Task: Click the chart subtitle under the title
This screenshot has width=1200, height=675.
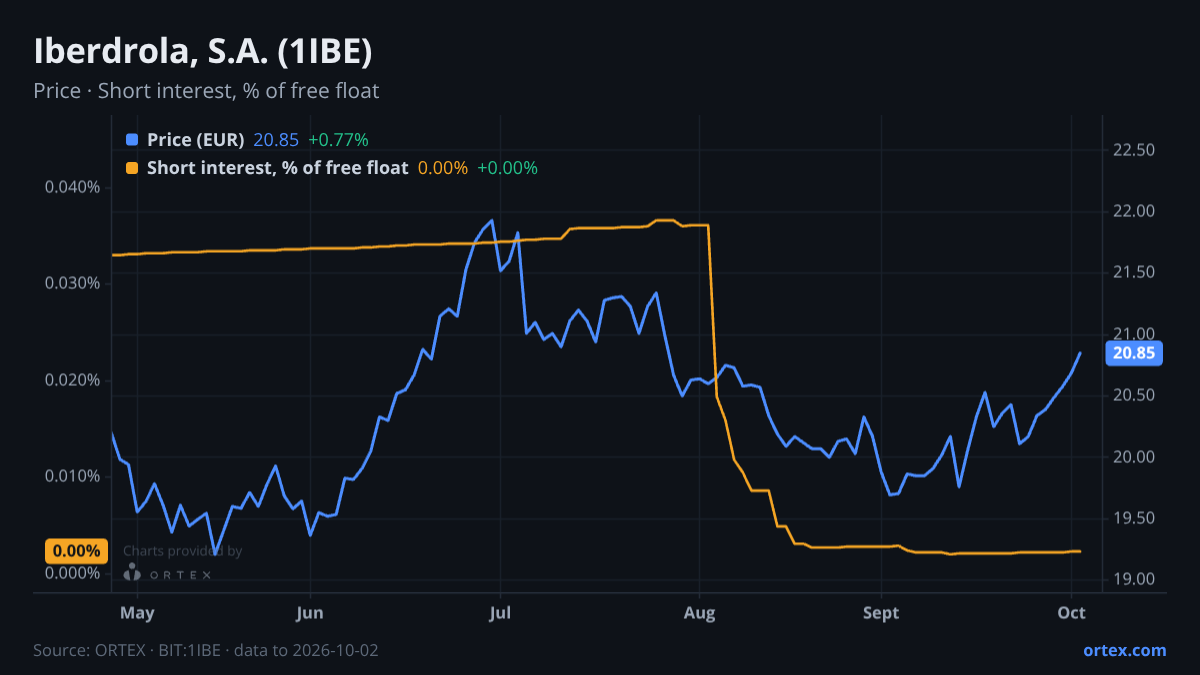Action: pos(206,91)
